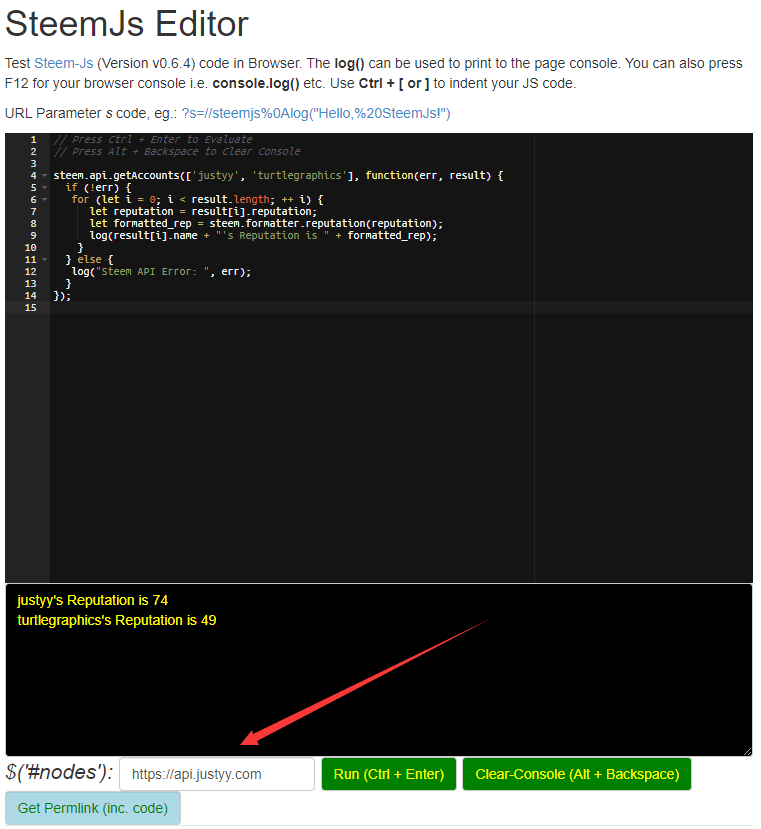Click the comment 'Press Alt + Backspace to Clear Console'

coord(177,152)
